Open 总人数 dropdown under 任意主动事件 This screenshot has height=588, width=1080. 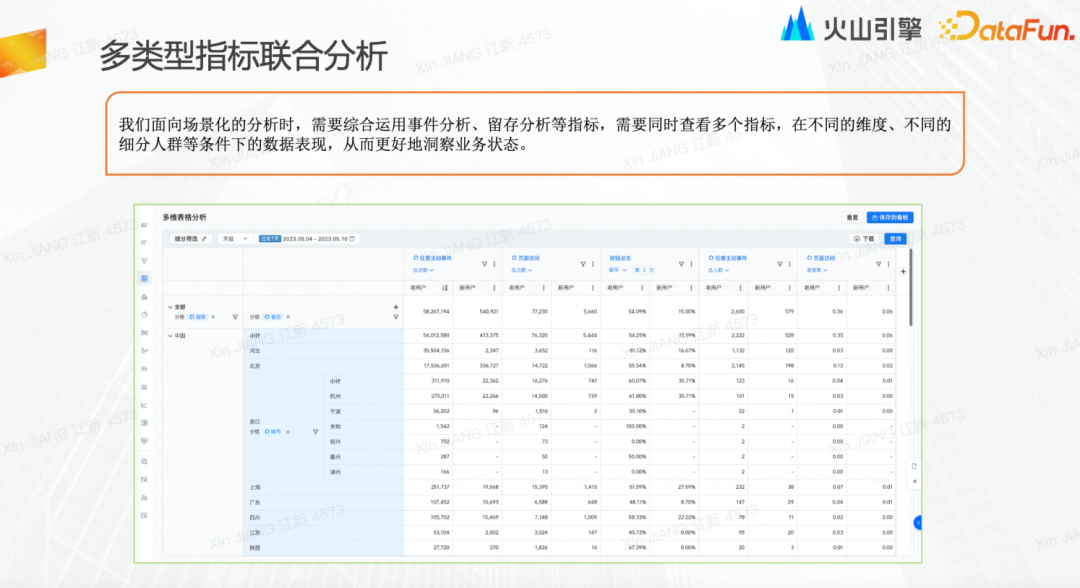coord(718,271)
